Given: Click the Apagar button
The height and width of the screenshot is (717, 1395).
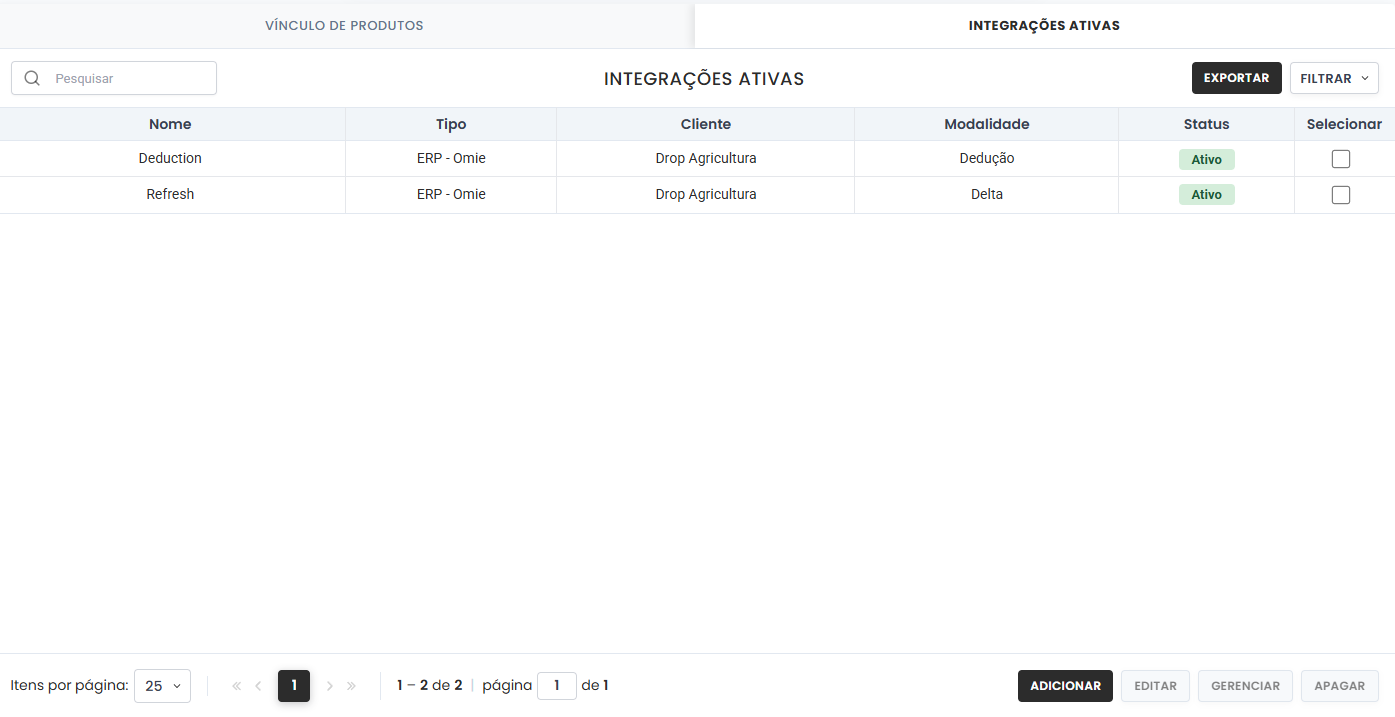Looking at the screenshot, I should tap(1340, 686).
